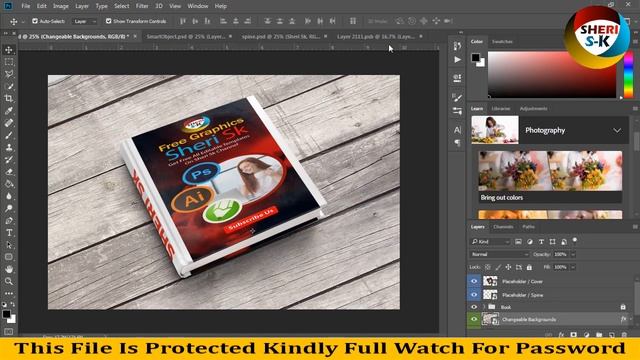Switch to the spine.psd document tab
The width and height of the screenshot is (640, 360).
pyautogui.click(x=281, y=36)
